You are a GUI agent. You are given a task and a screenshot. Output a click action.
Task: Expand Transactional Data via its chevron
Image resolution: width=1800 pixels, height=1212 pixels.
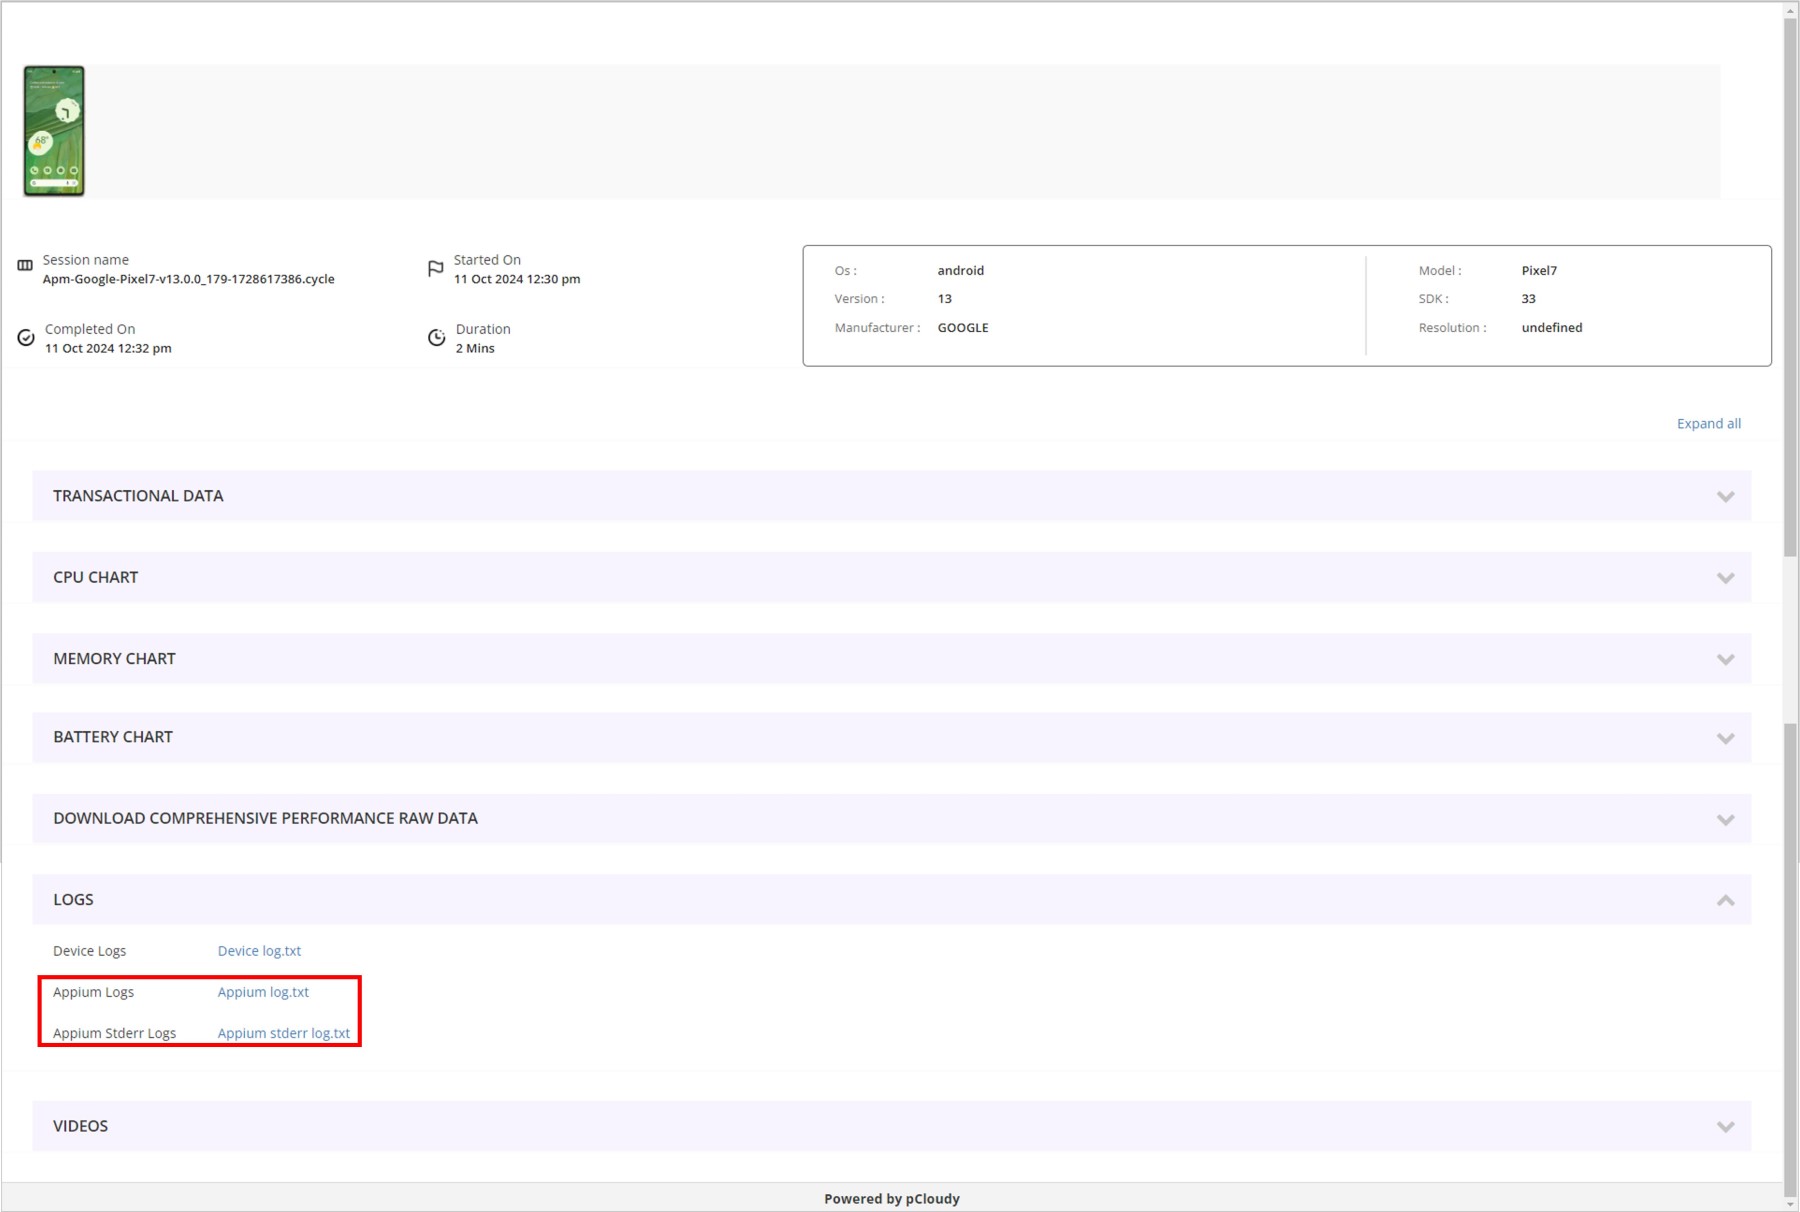click(x=1725, y=496)
